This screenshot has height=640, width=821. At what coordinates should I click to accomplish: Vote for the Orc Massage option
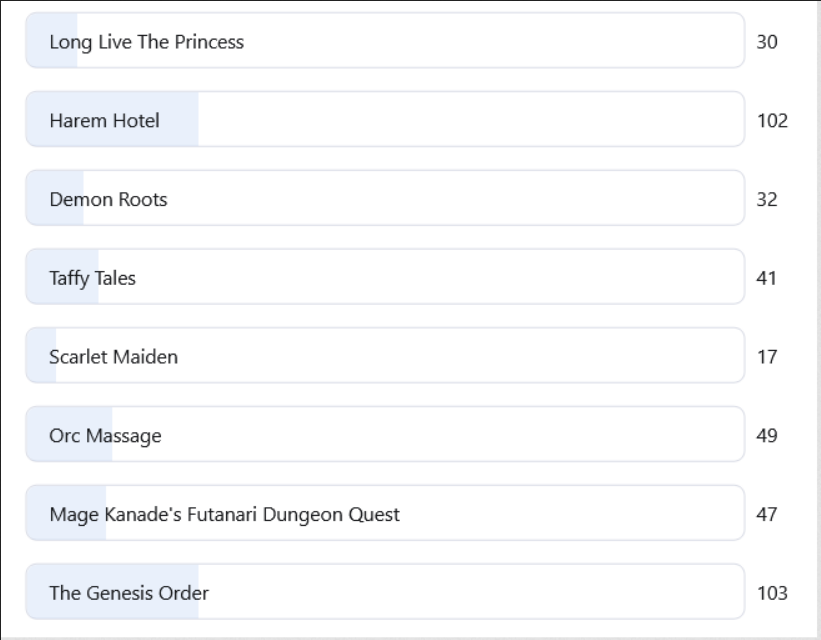pyautogui.click(x=385, y=434)
